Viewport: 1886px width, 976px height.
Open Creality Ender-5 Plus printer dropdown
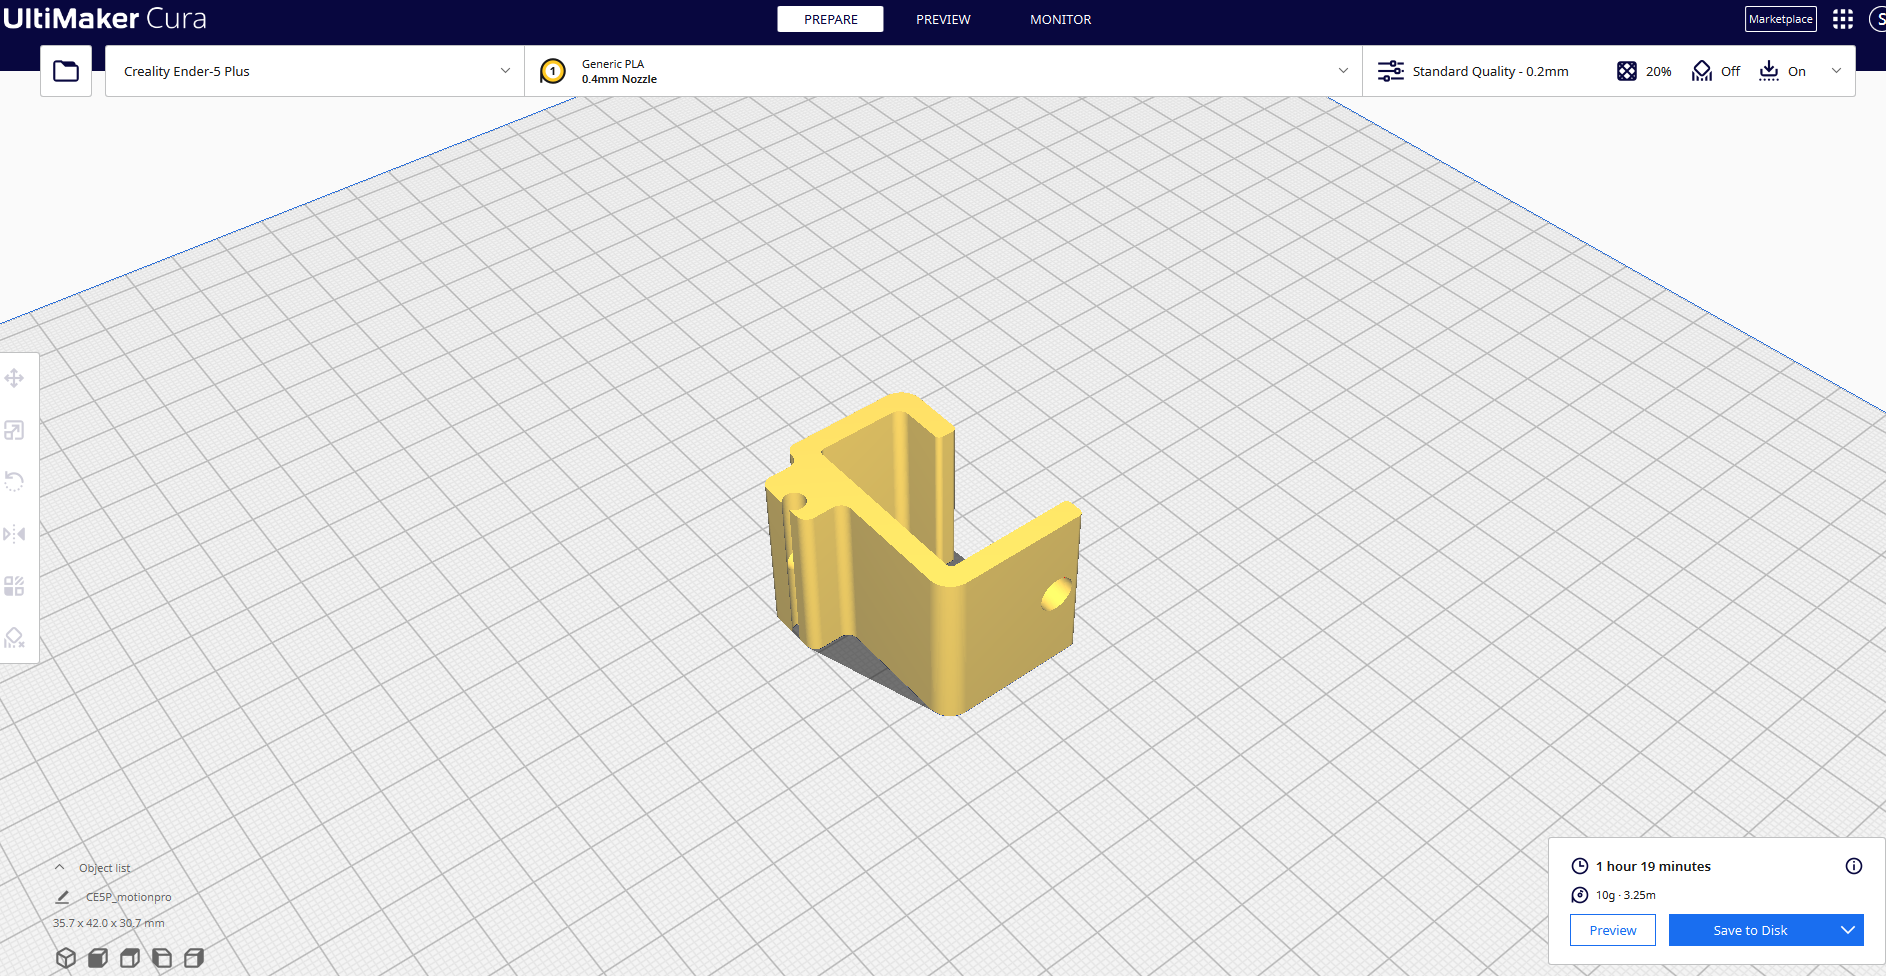click(x=315, y=71)
